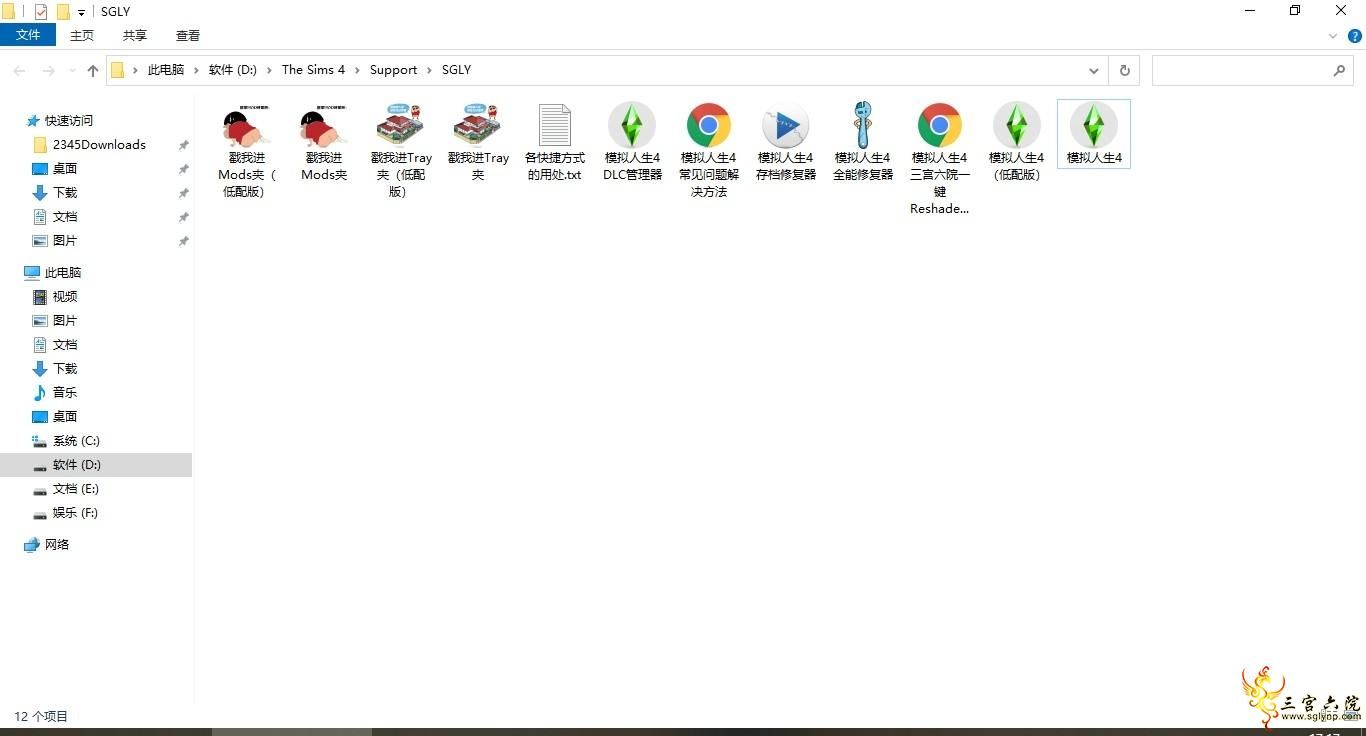Select 模拟人生4全能修复器 wrench icon
1366x736 pixels.
863,126
